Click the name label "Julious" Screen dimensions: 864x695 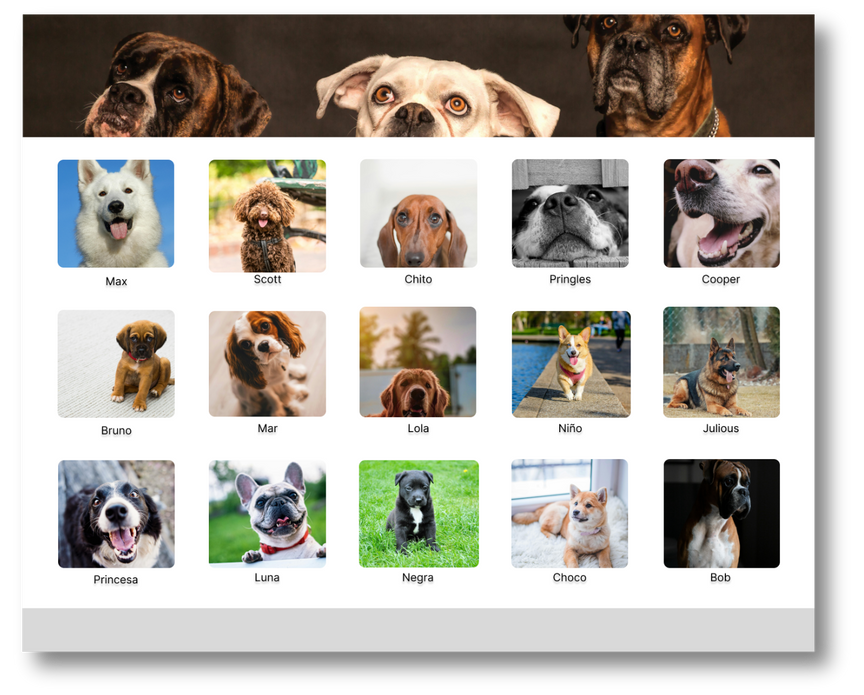click(721, 428)
